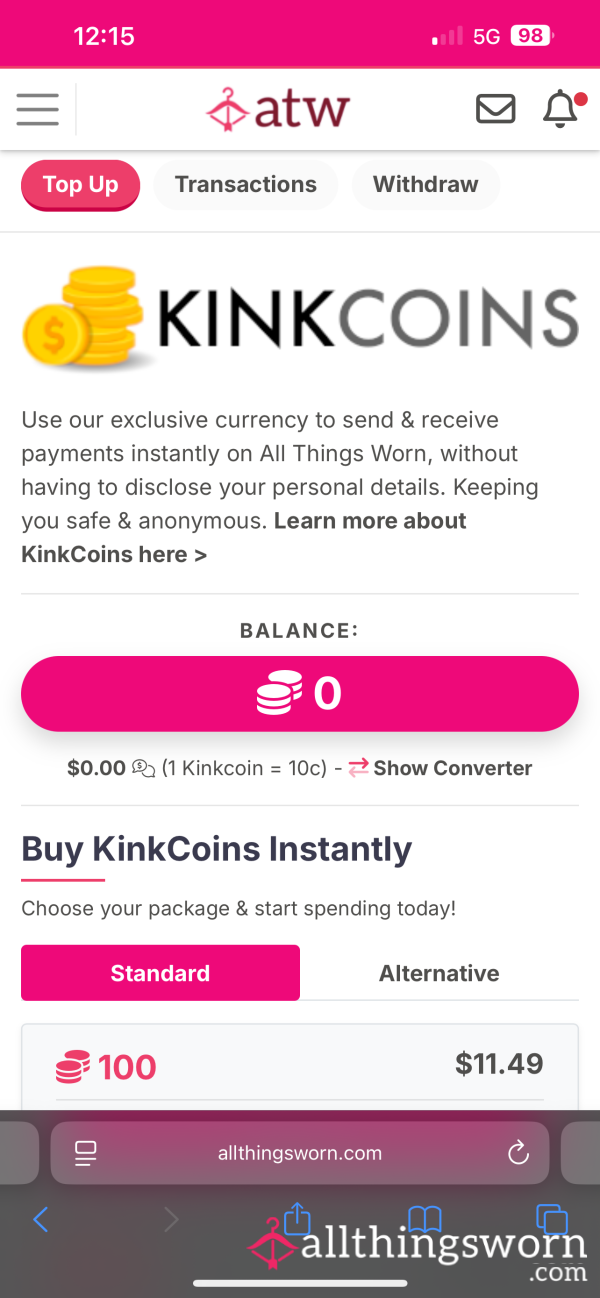Open the Safari tabs overview icon

[552, 1219]
